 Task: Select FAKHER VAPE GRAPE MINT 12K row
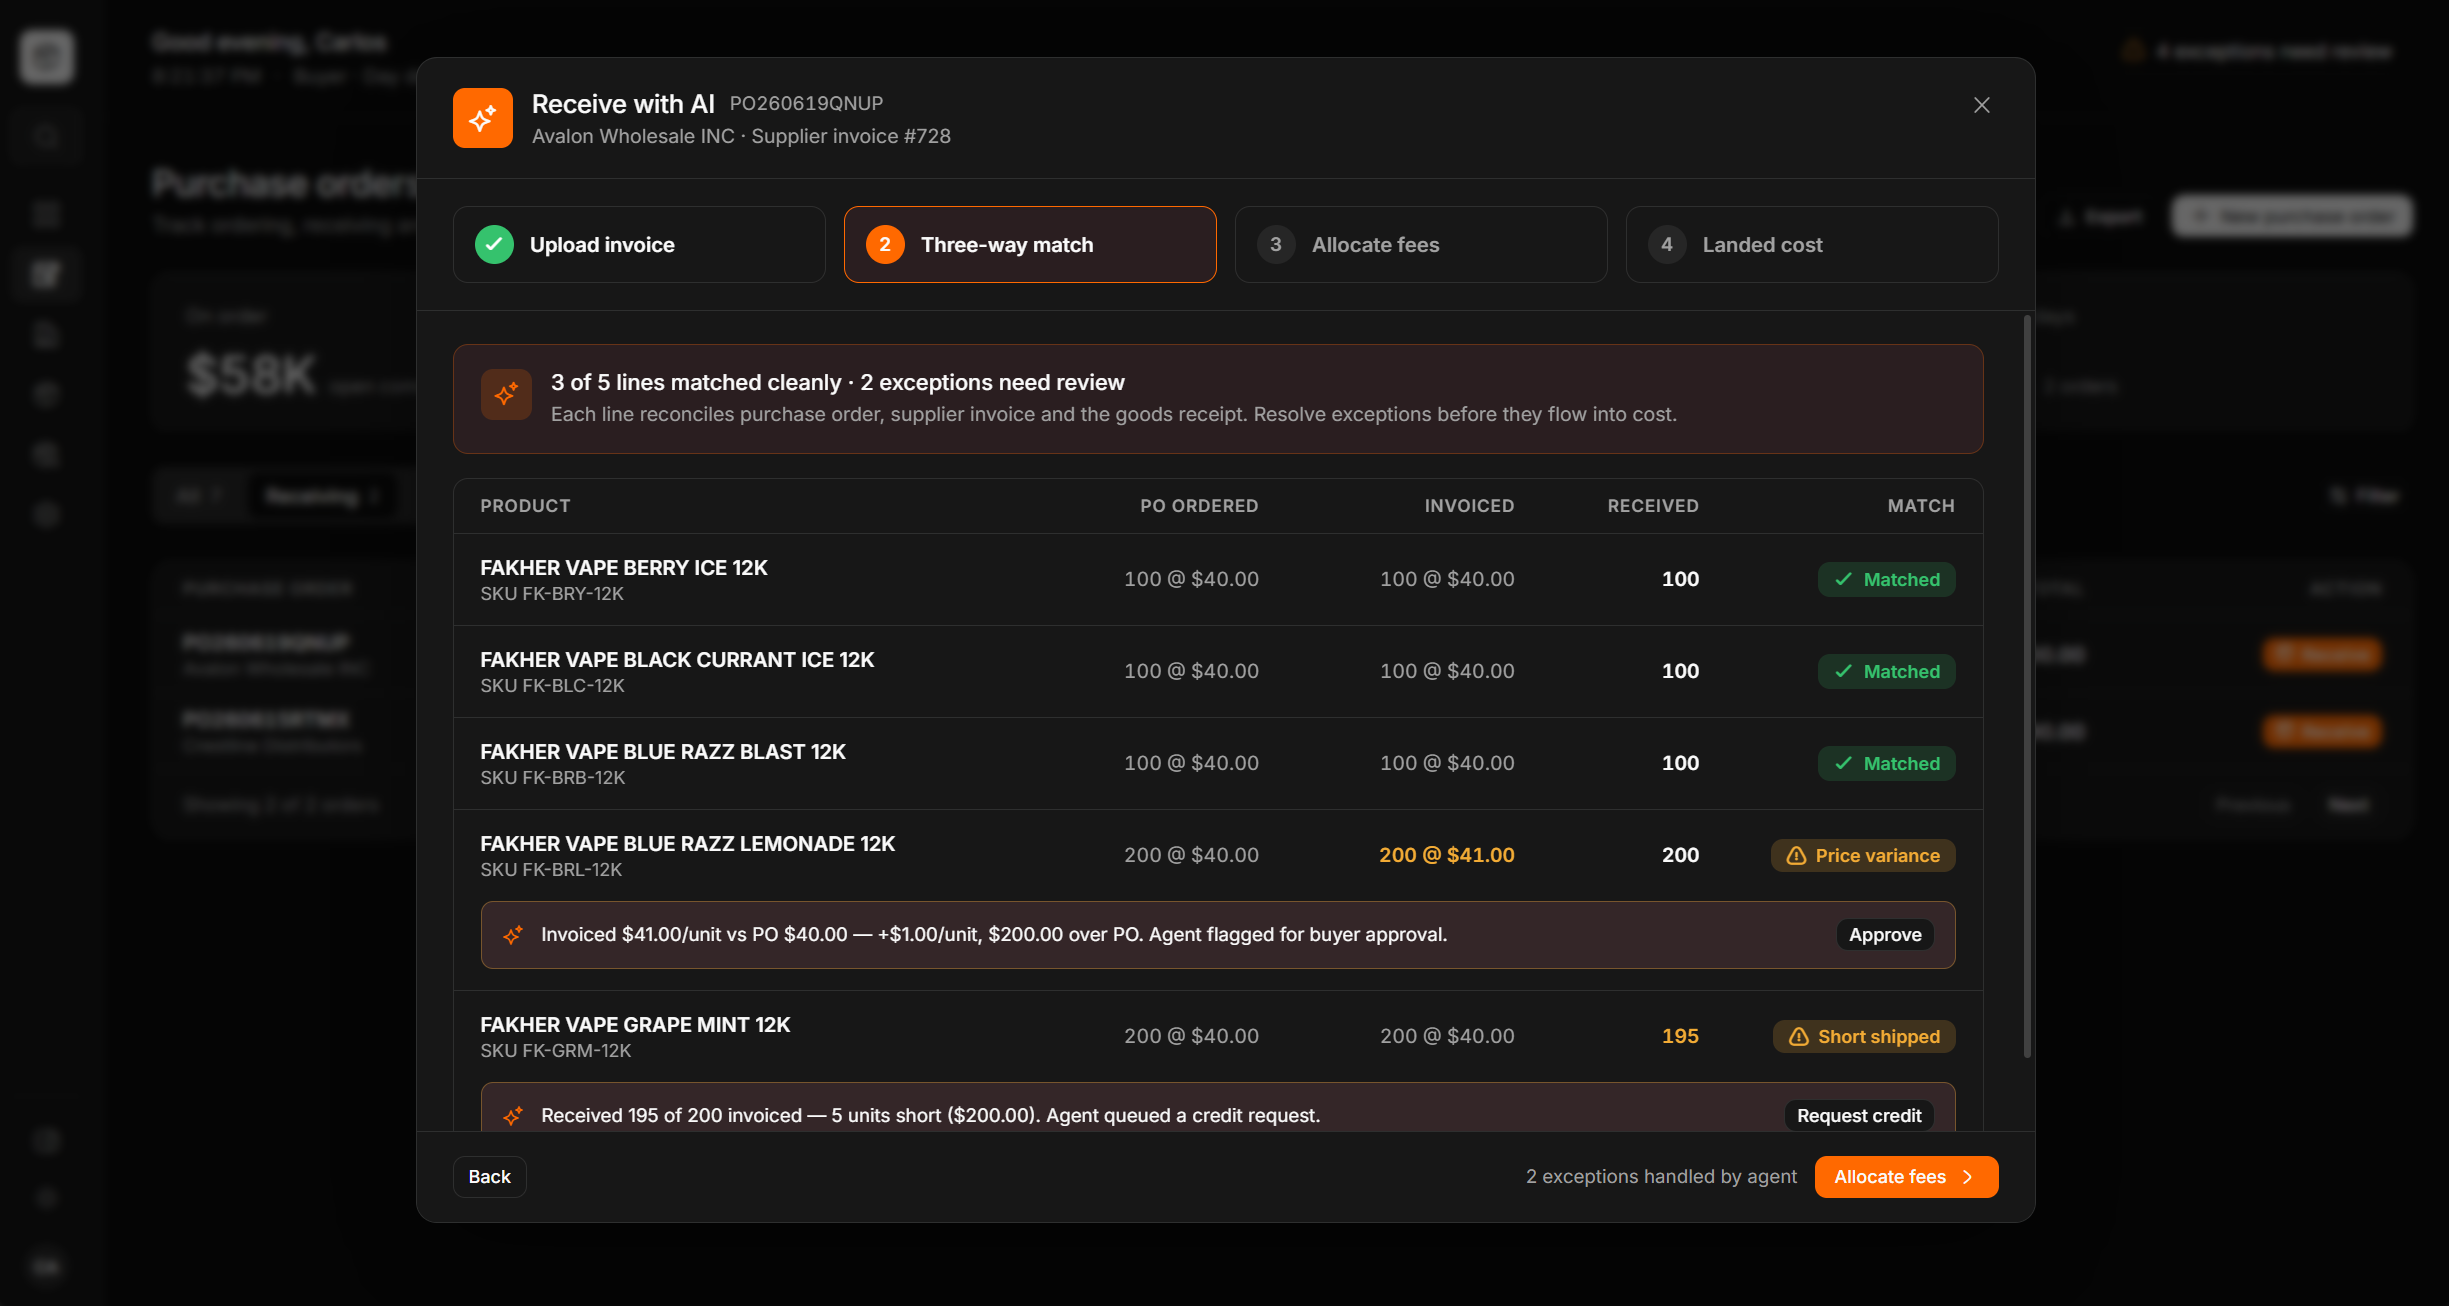[1218, 1037]
